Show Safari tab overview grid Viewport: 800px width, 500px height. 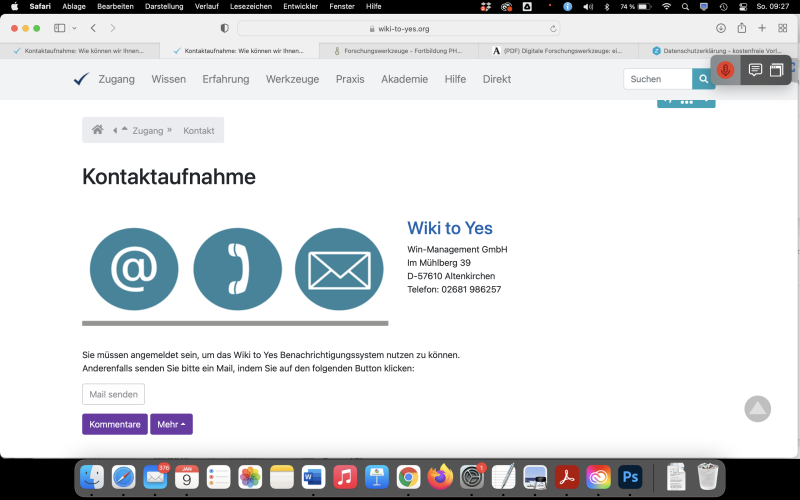click(782, 28)
